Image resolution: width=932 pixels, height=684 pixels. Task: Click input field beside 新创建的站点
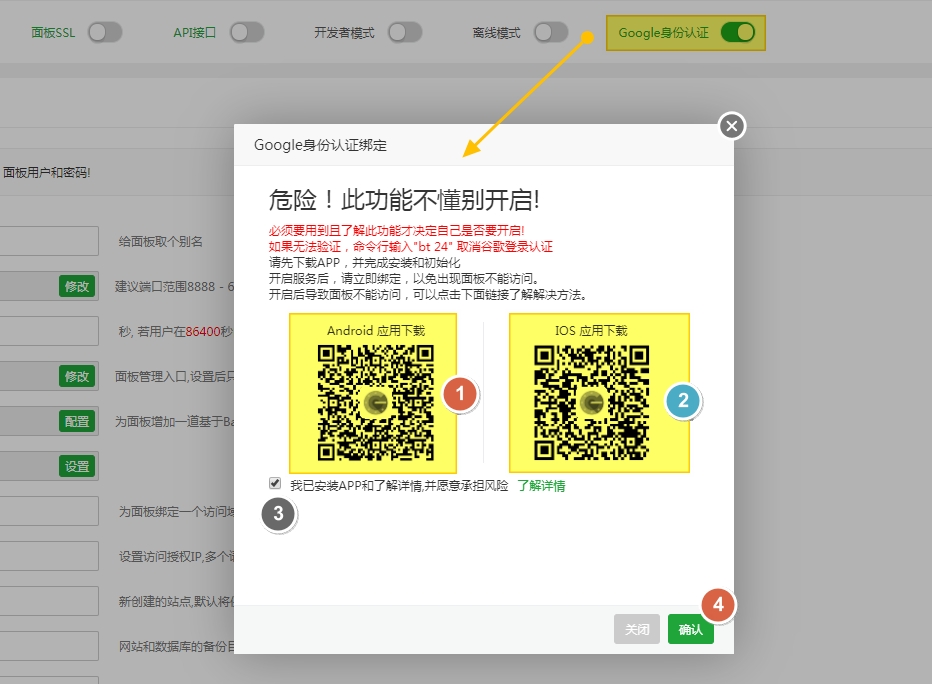click(x=49, y=601)
